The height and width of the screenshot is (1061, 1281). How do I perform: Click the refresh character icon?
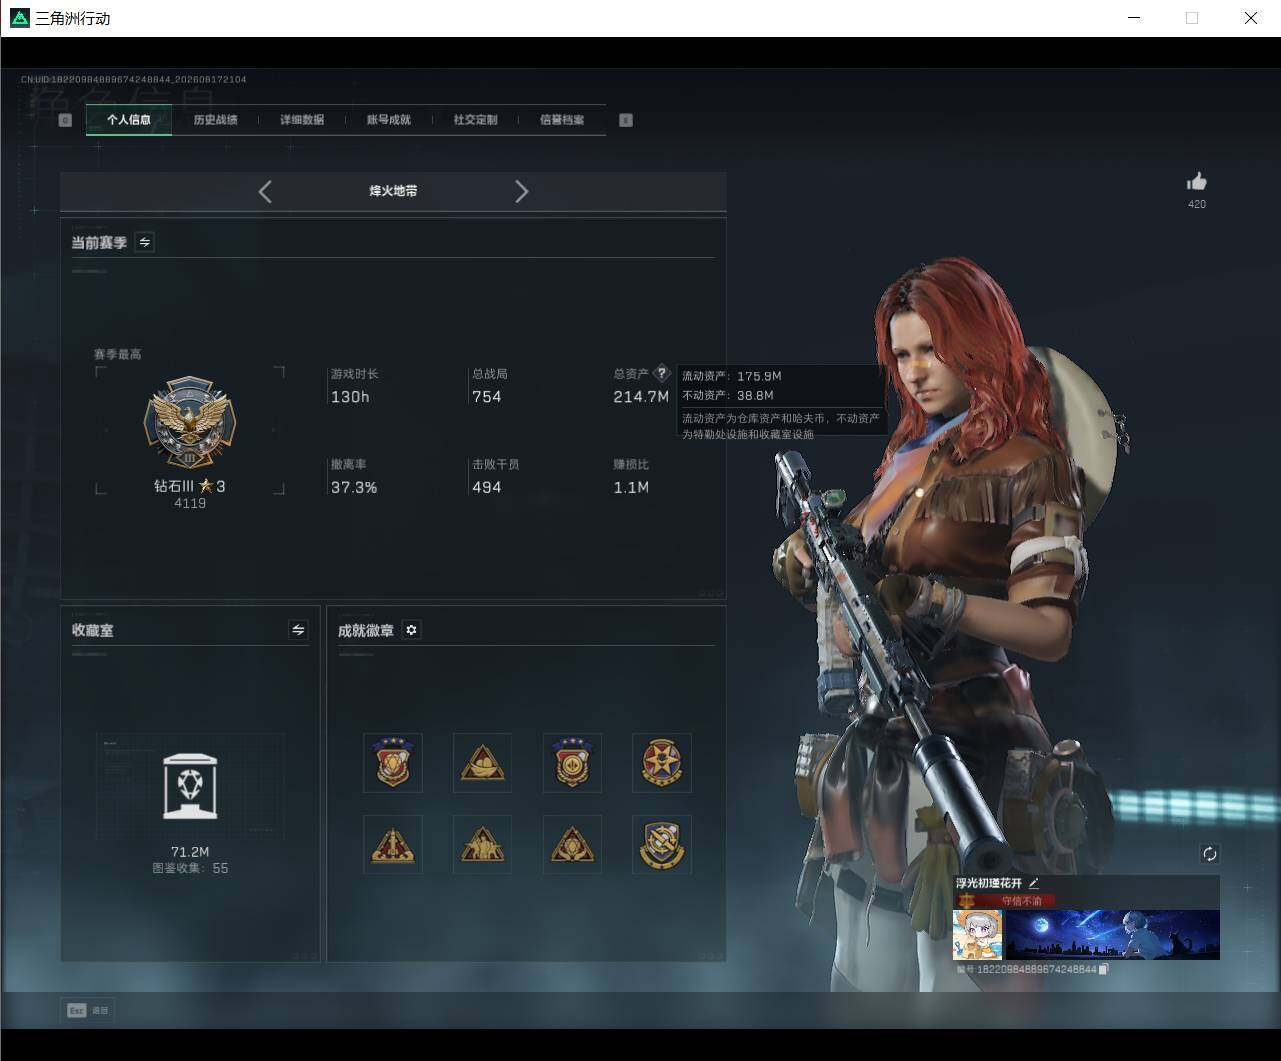(1210, 854)
